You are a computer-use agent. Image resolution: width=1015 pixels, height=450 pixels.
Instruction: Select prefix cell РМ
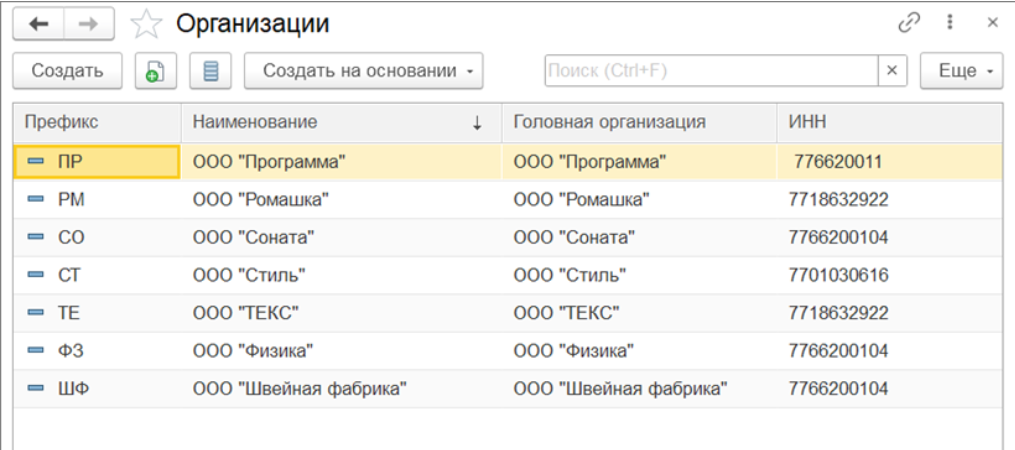[97, 200]
